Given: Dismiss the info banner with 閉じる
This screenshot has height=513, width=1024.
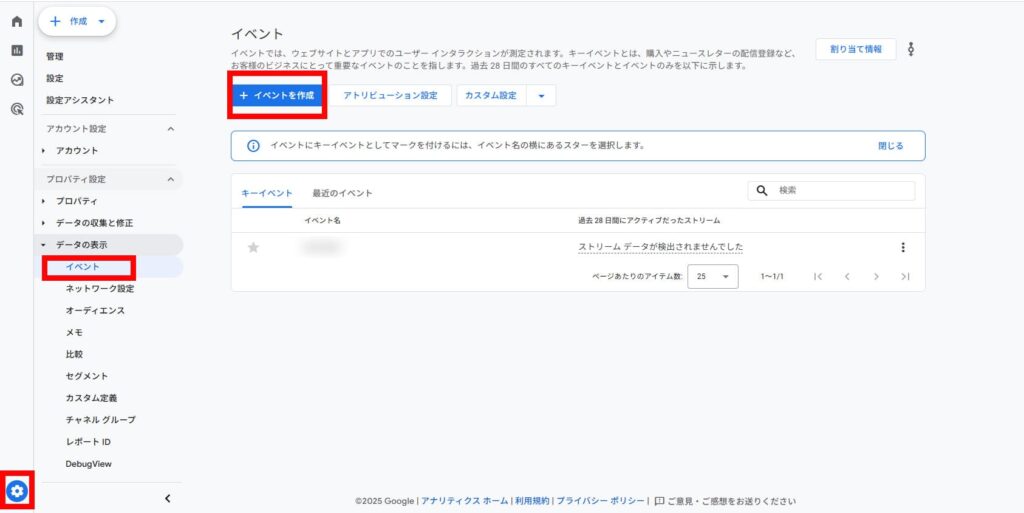Looking at the screenshot, I should tap(890, 146).
